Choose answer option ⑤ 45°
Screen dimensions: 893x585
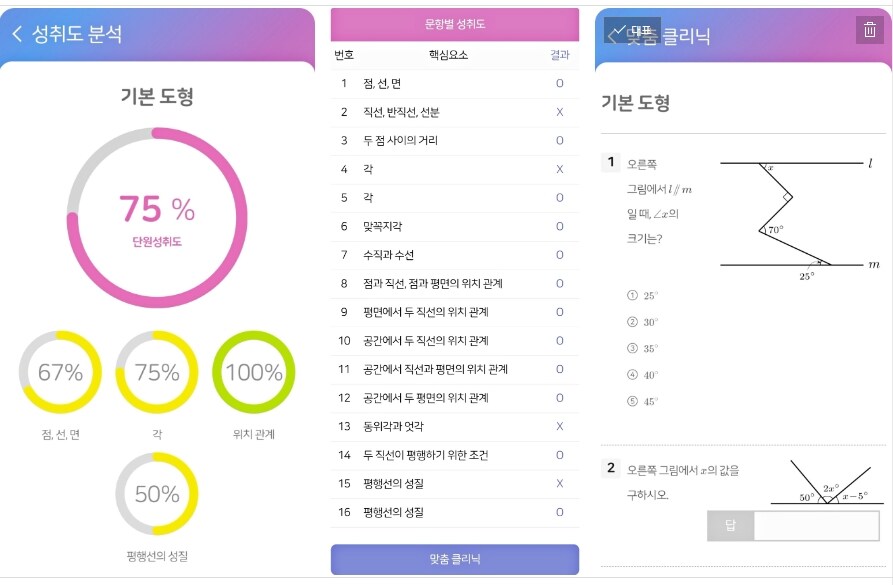642,401
